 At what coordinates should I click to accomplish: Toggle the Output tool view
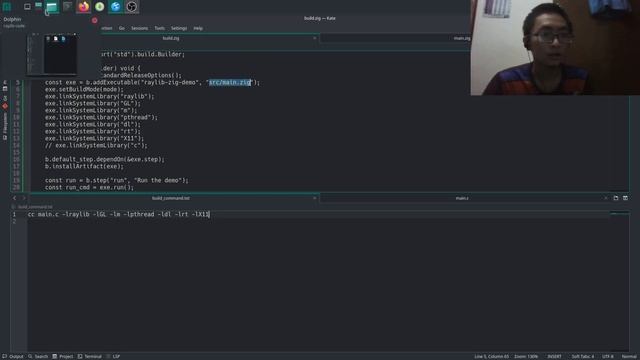[x=13, y=356]
